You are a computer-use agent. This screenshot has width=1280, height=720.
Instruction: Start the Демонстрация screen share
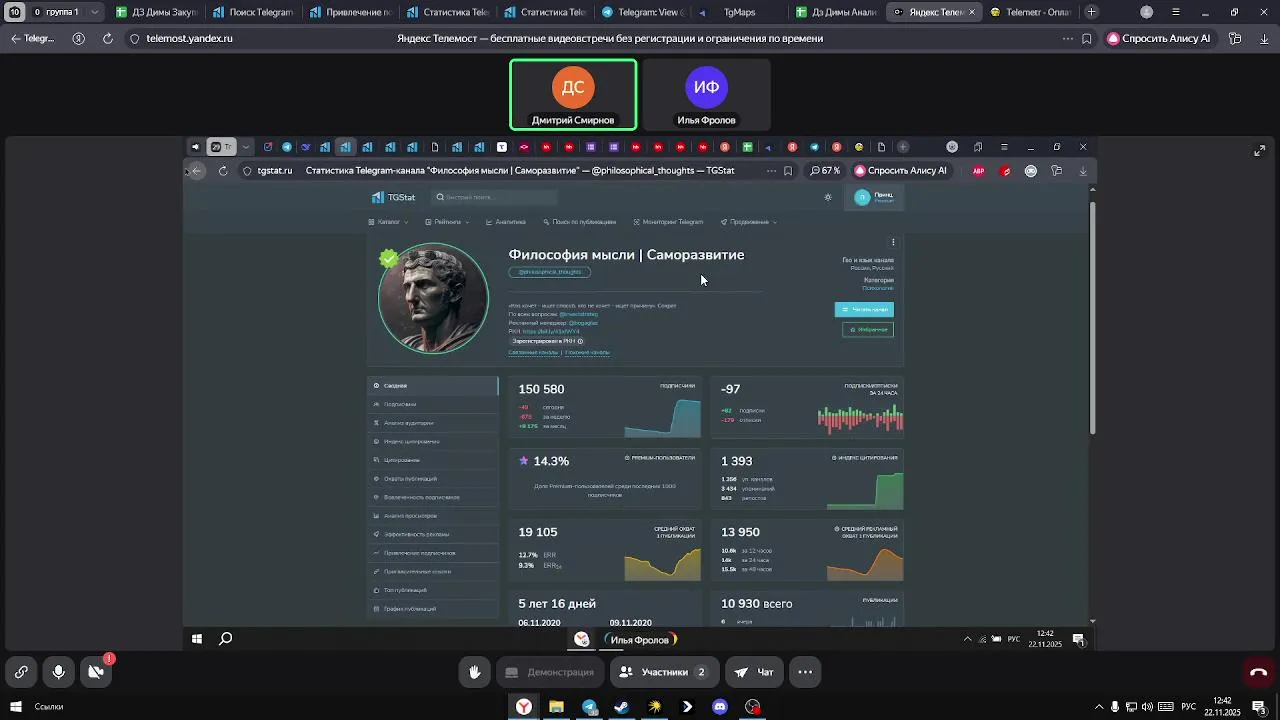coord(550,672)
